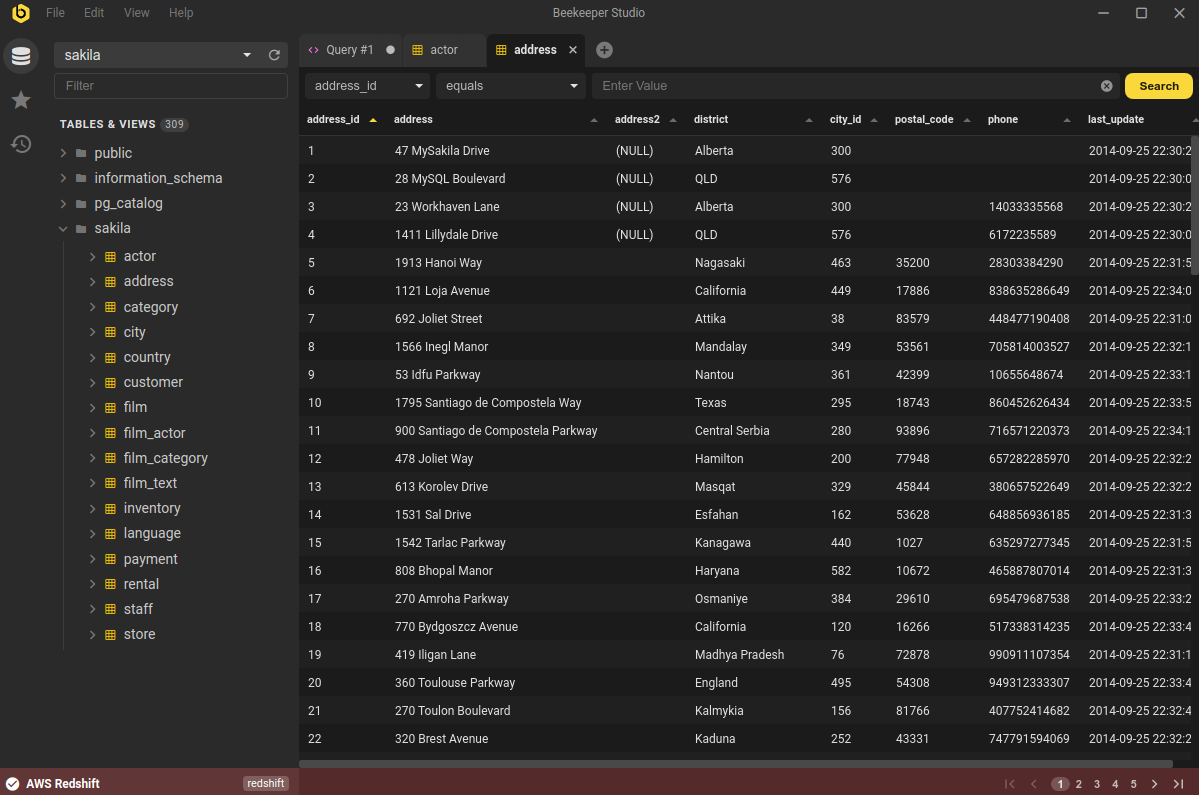This screenshot has width=1199, height=795.
Task: Click the Search button
Action: click(x=1158, y=86)
